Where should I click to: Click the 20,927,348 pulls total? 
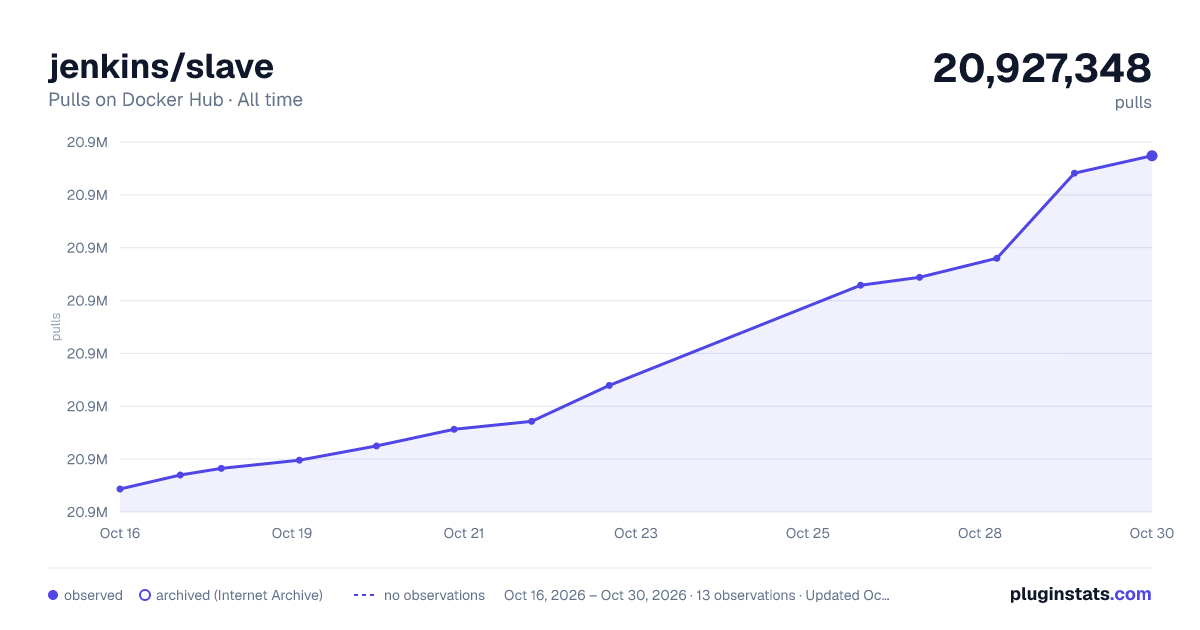pyautogui.click(x=1042, y=68)
